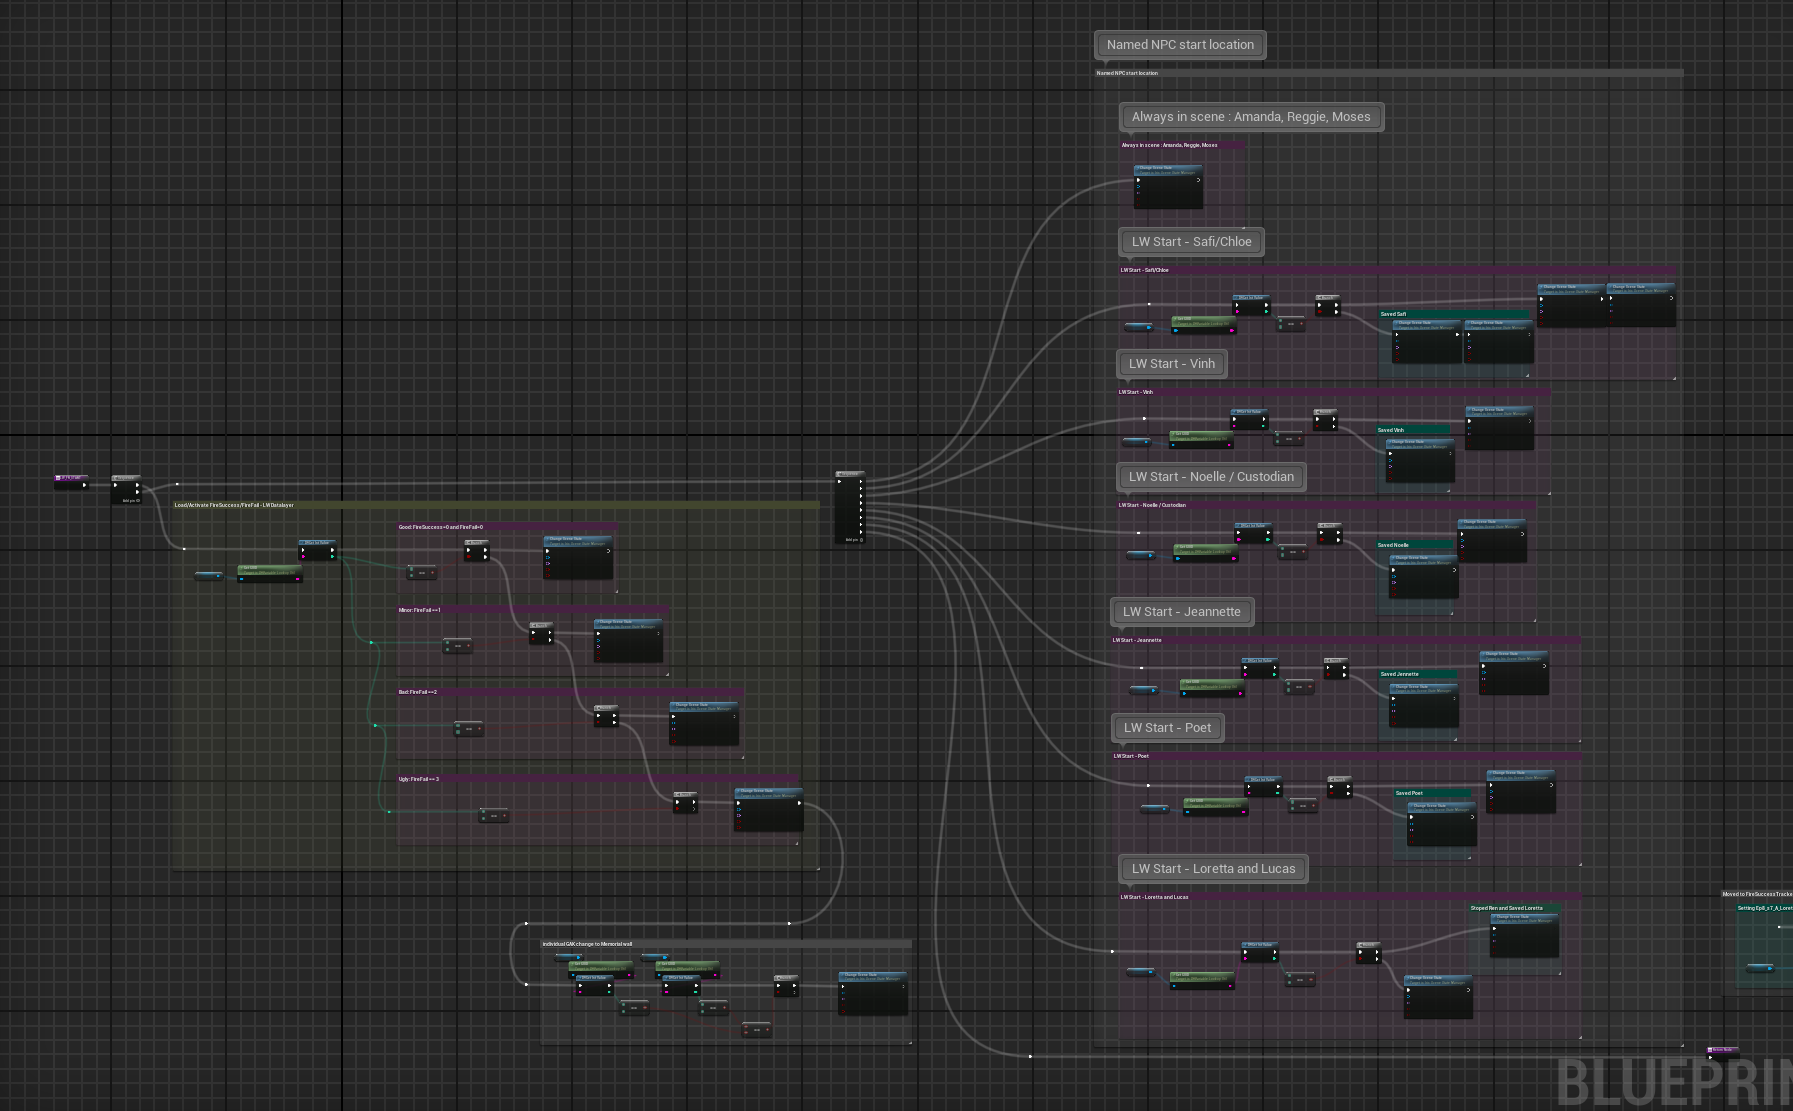This screenshot has height=1111, width=1793.
Task: Select the equals comparison node in Minor: FireFail ==1
Action: [457, 645]
